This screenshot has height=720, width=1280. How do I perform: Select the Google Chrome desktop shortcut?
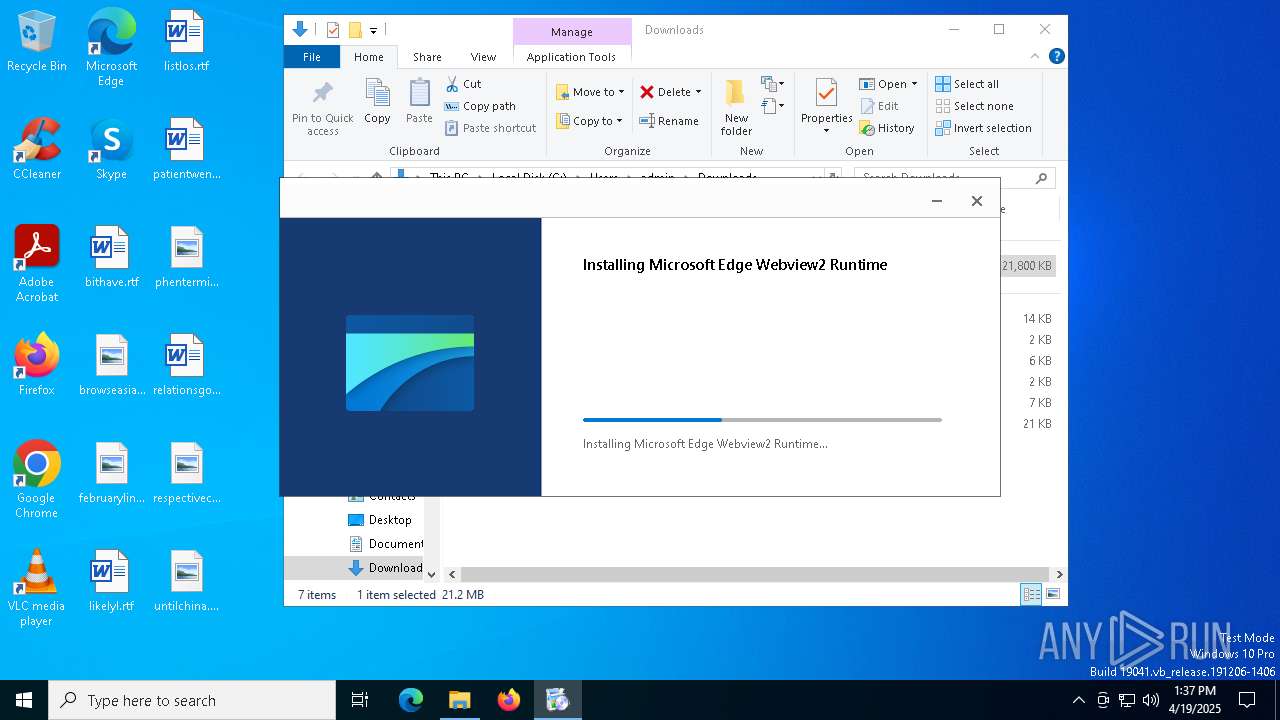[x=37, y=480]
